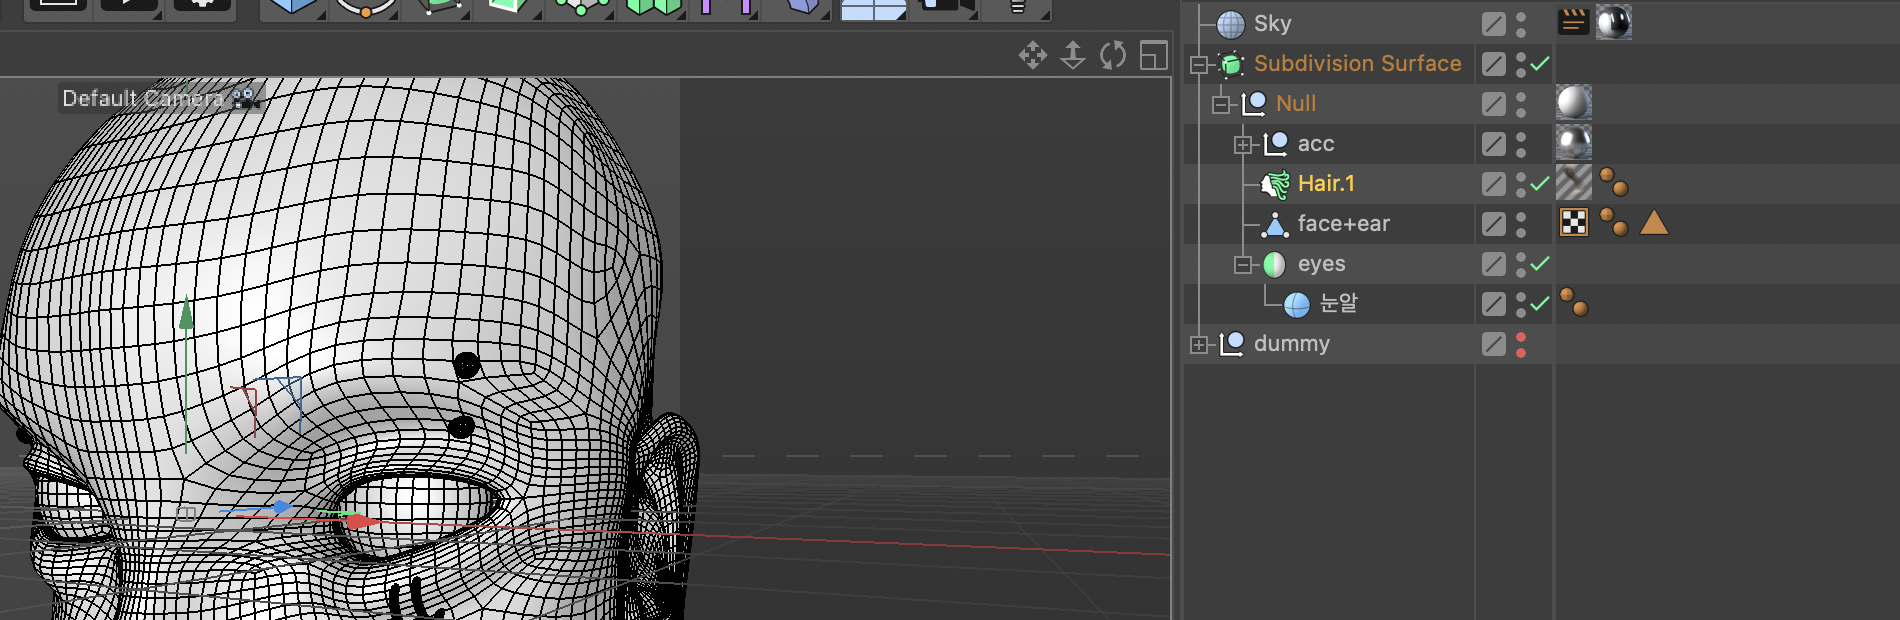Select the material tag on Sky
Viewport: 1900px width, 620px height.
point(1614,22)
